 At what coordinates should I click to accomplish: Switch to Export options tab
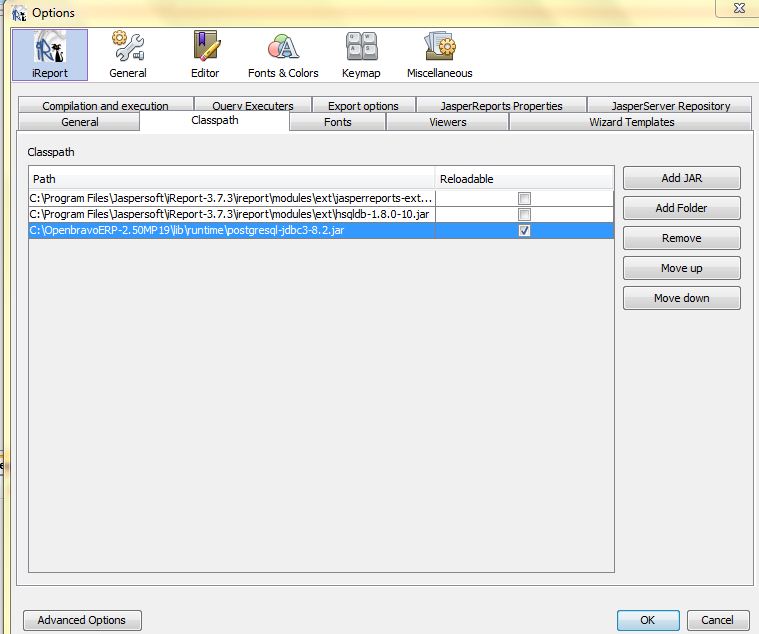pyautogui.click(x=363, y=105)
